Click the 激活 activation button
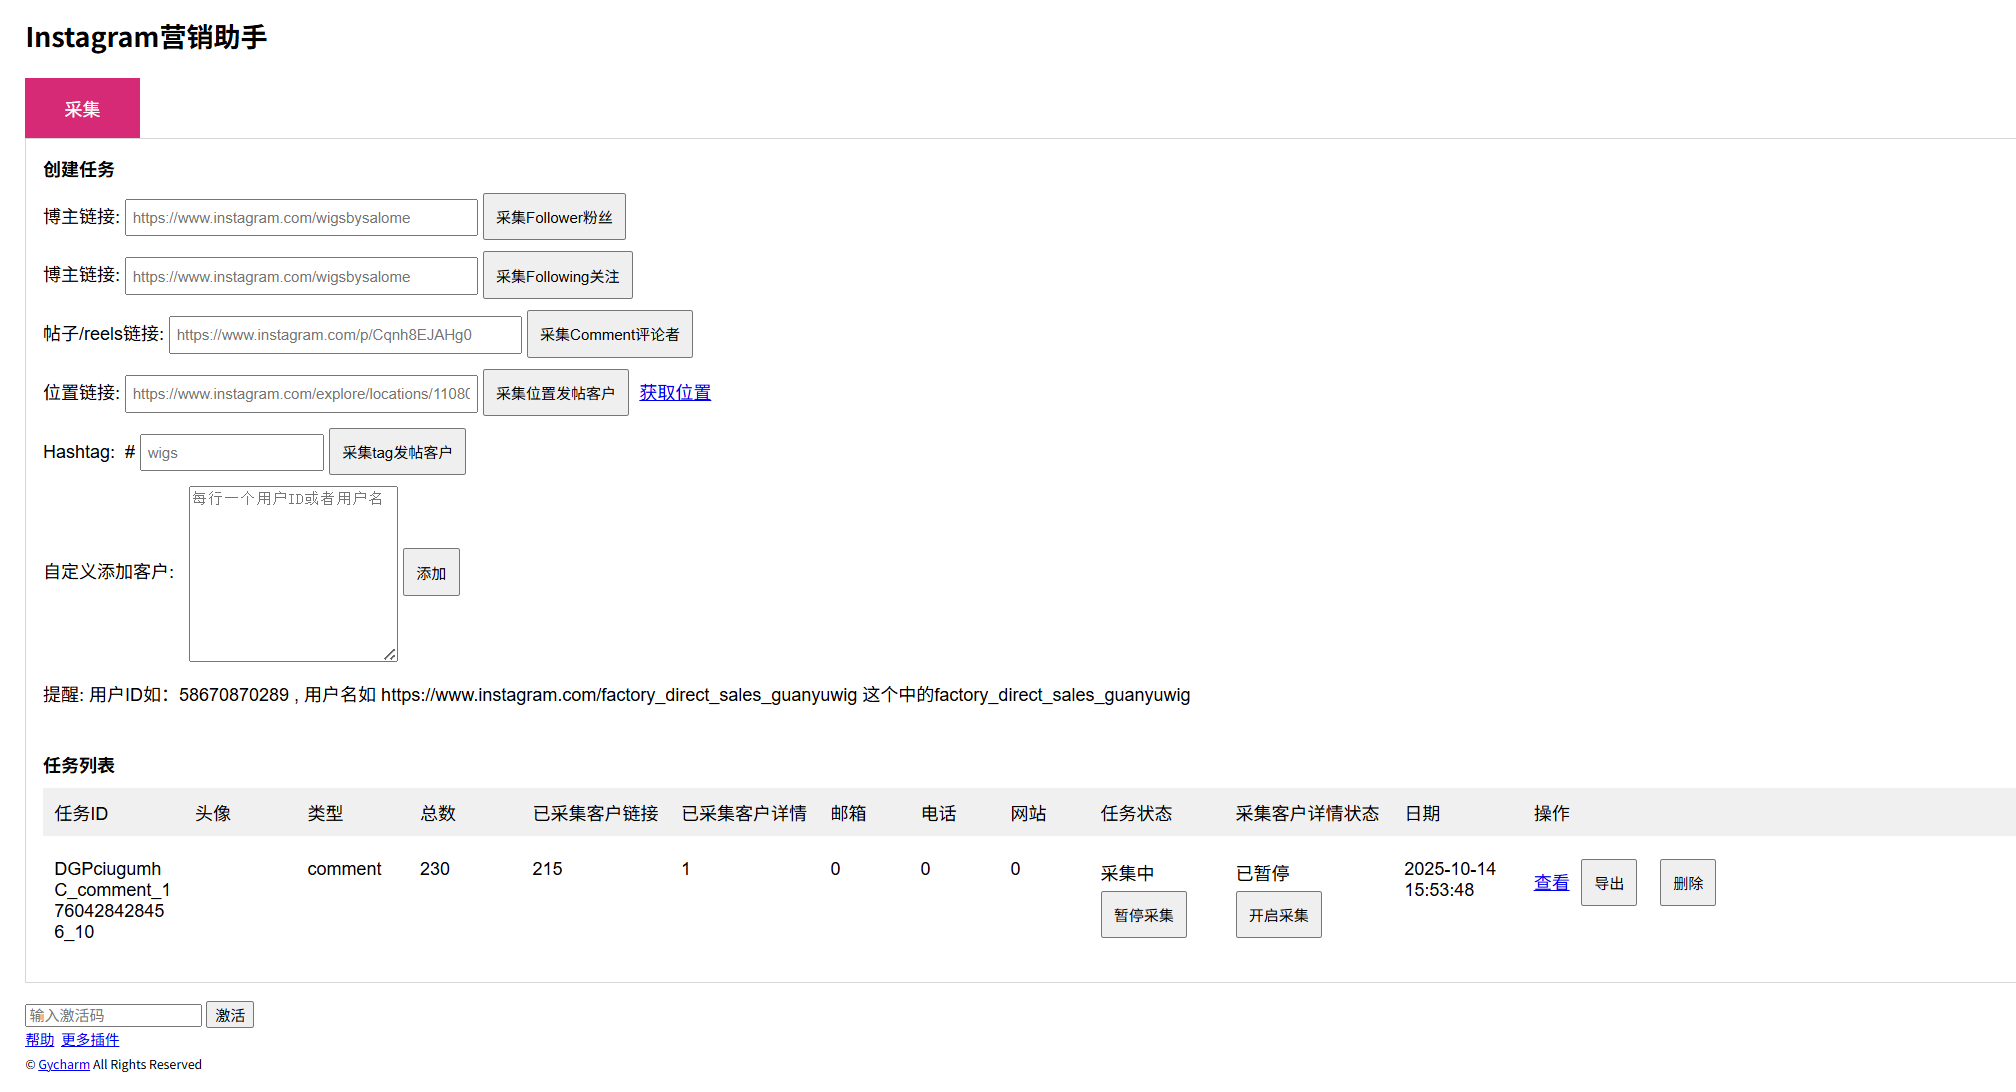This screenshot has width=2016, height=1092. tap(230, 1015)
